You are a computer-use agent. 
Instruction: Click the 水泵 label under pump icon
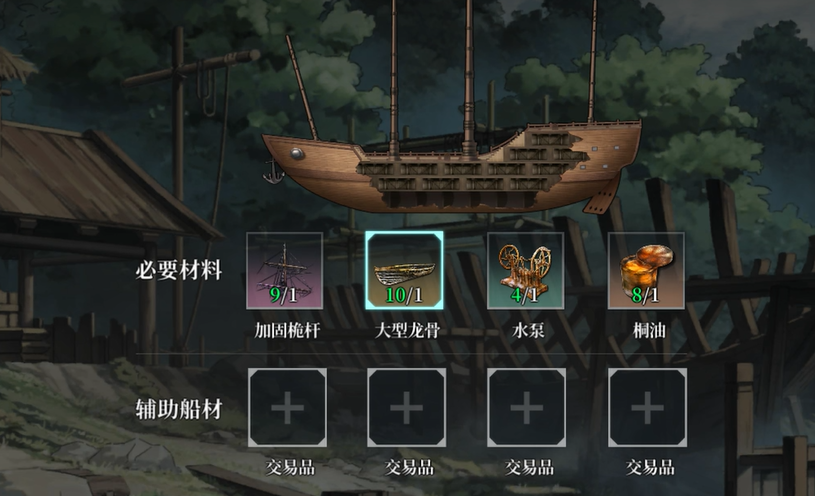pyautogui.click(x=528, y=330)
